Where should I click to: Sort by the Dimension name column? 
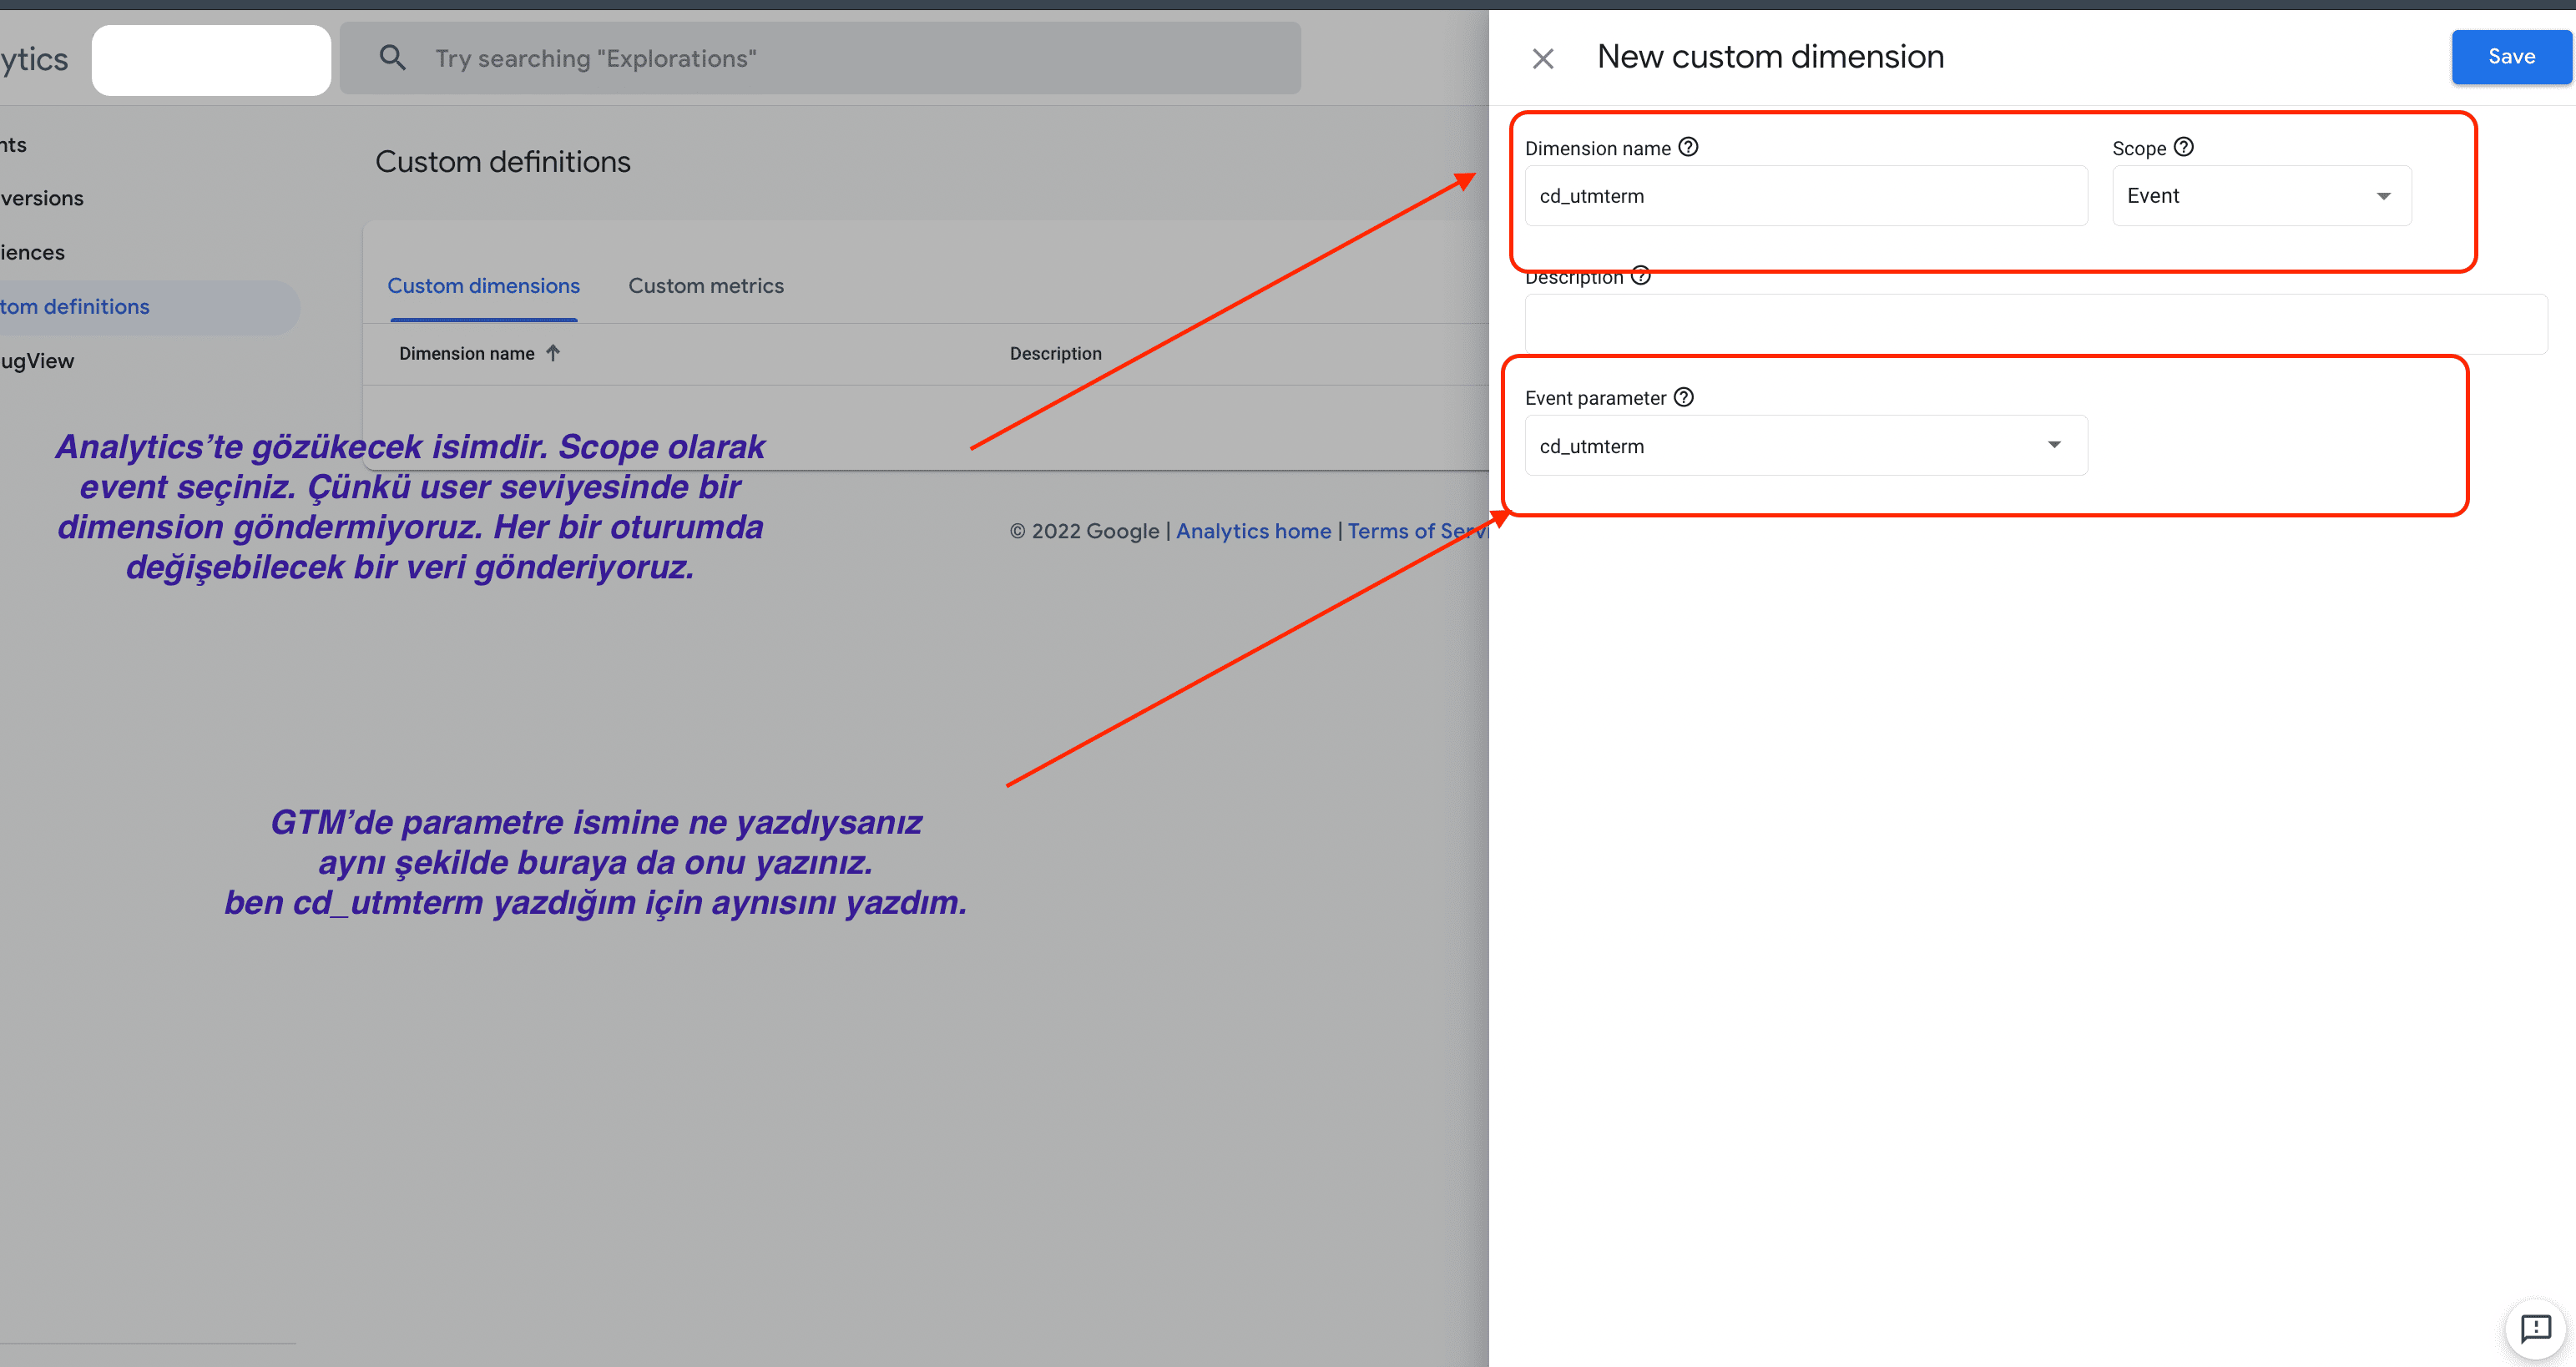pyautogui.click(x=467, y=353)
